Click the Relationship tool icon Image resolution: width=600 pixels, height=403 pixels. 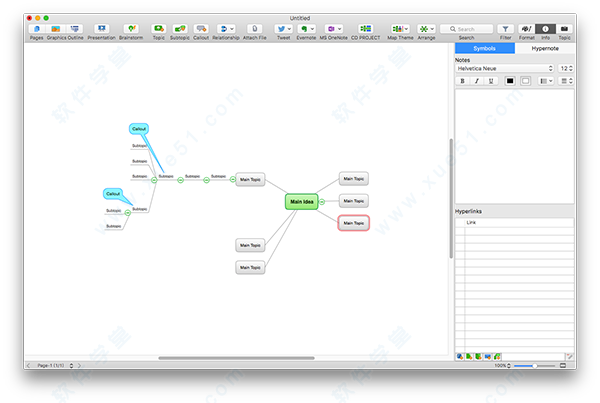[224, 29]
